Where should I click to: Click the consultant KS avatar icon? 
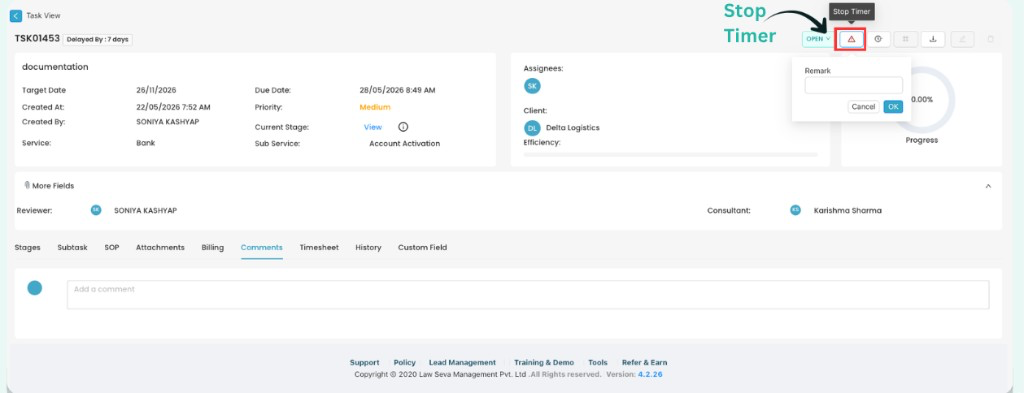coord(795,210)
